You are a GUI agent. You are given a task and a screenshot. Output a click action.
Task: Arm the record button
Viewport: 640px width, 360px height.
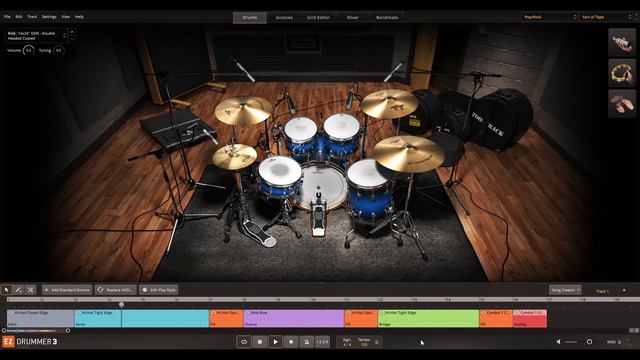tap(291, 342)
